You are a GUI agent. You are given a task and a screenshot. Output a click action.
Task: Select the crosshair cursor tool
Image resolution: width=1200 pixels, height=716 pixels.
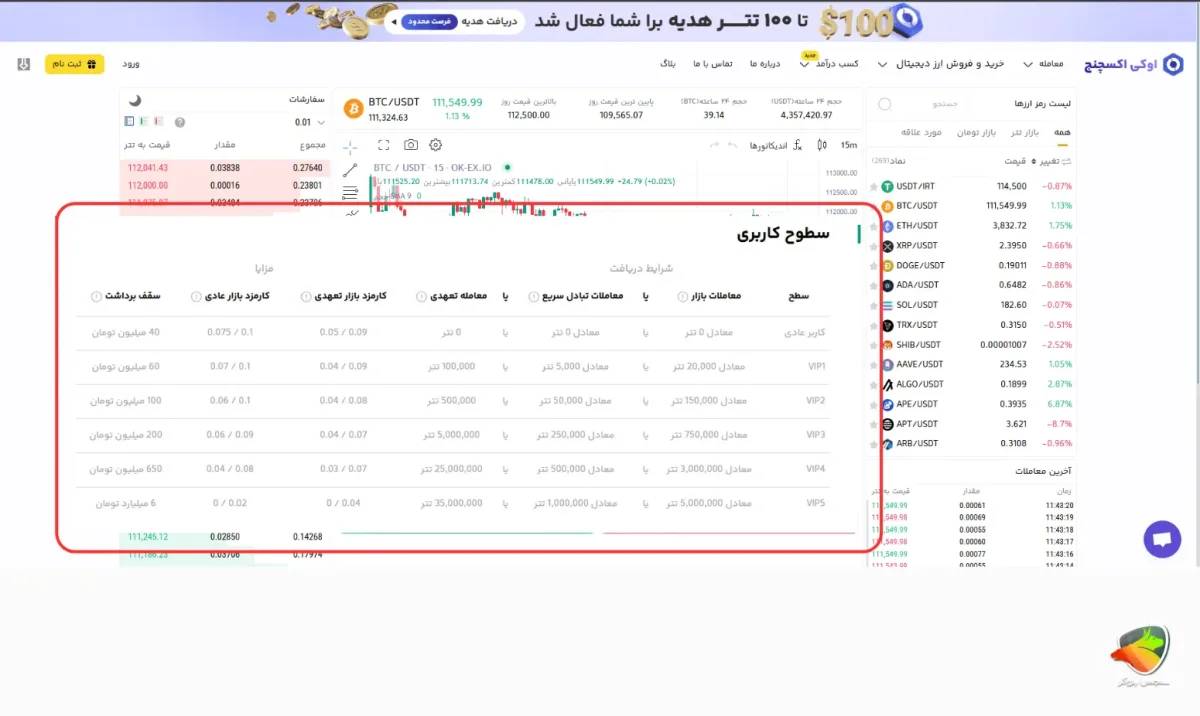coord(350,146)
